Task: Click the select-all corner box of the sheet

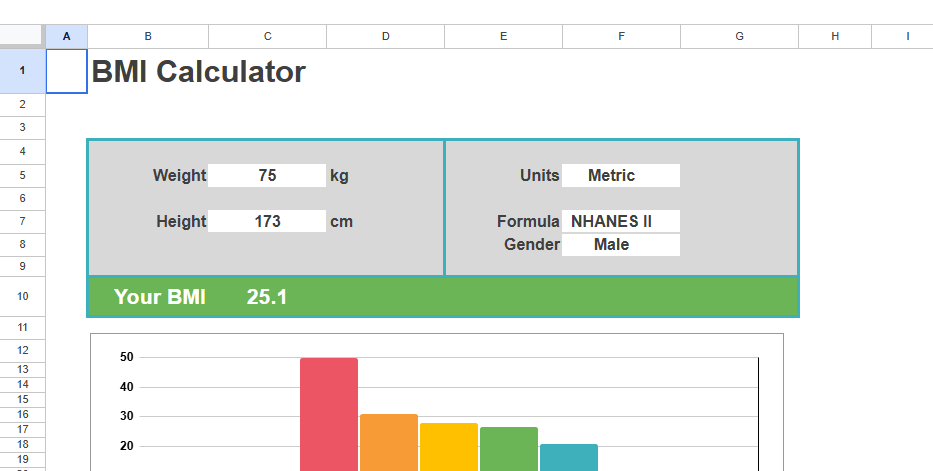Action: [22, 36]
